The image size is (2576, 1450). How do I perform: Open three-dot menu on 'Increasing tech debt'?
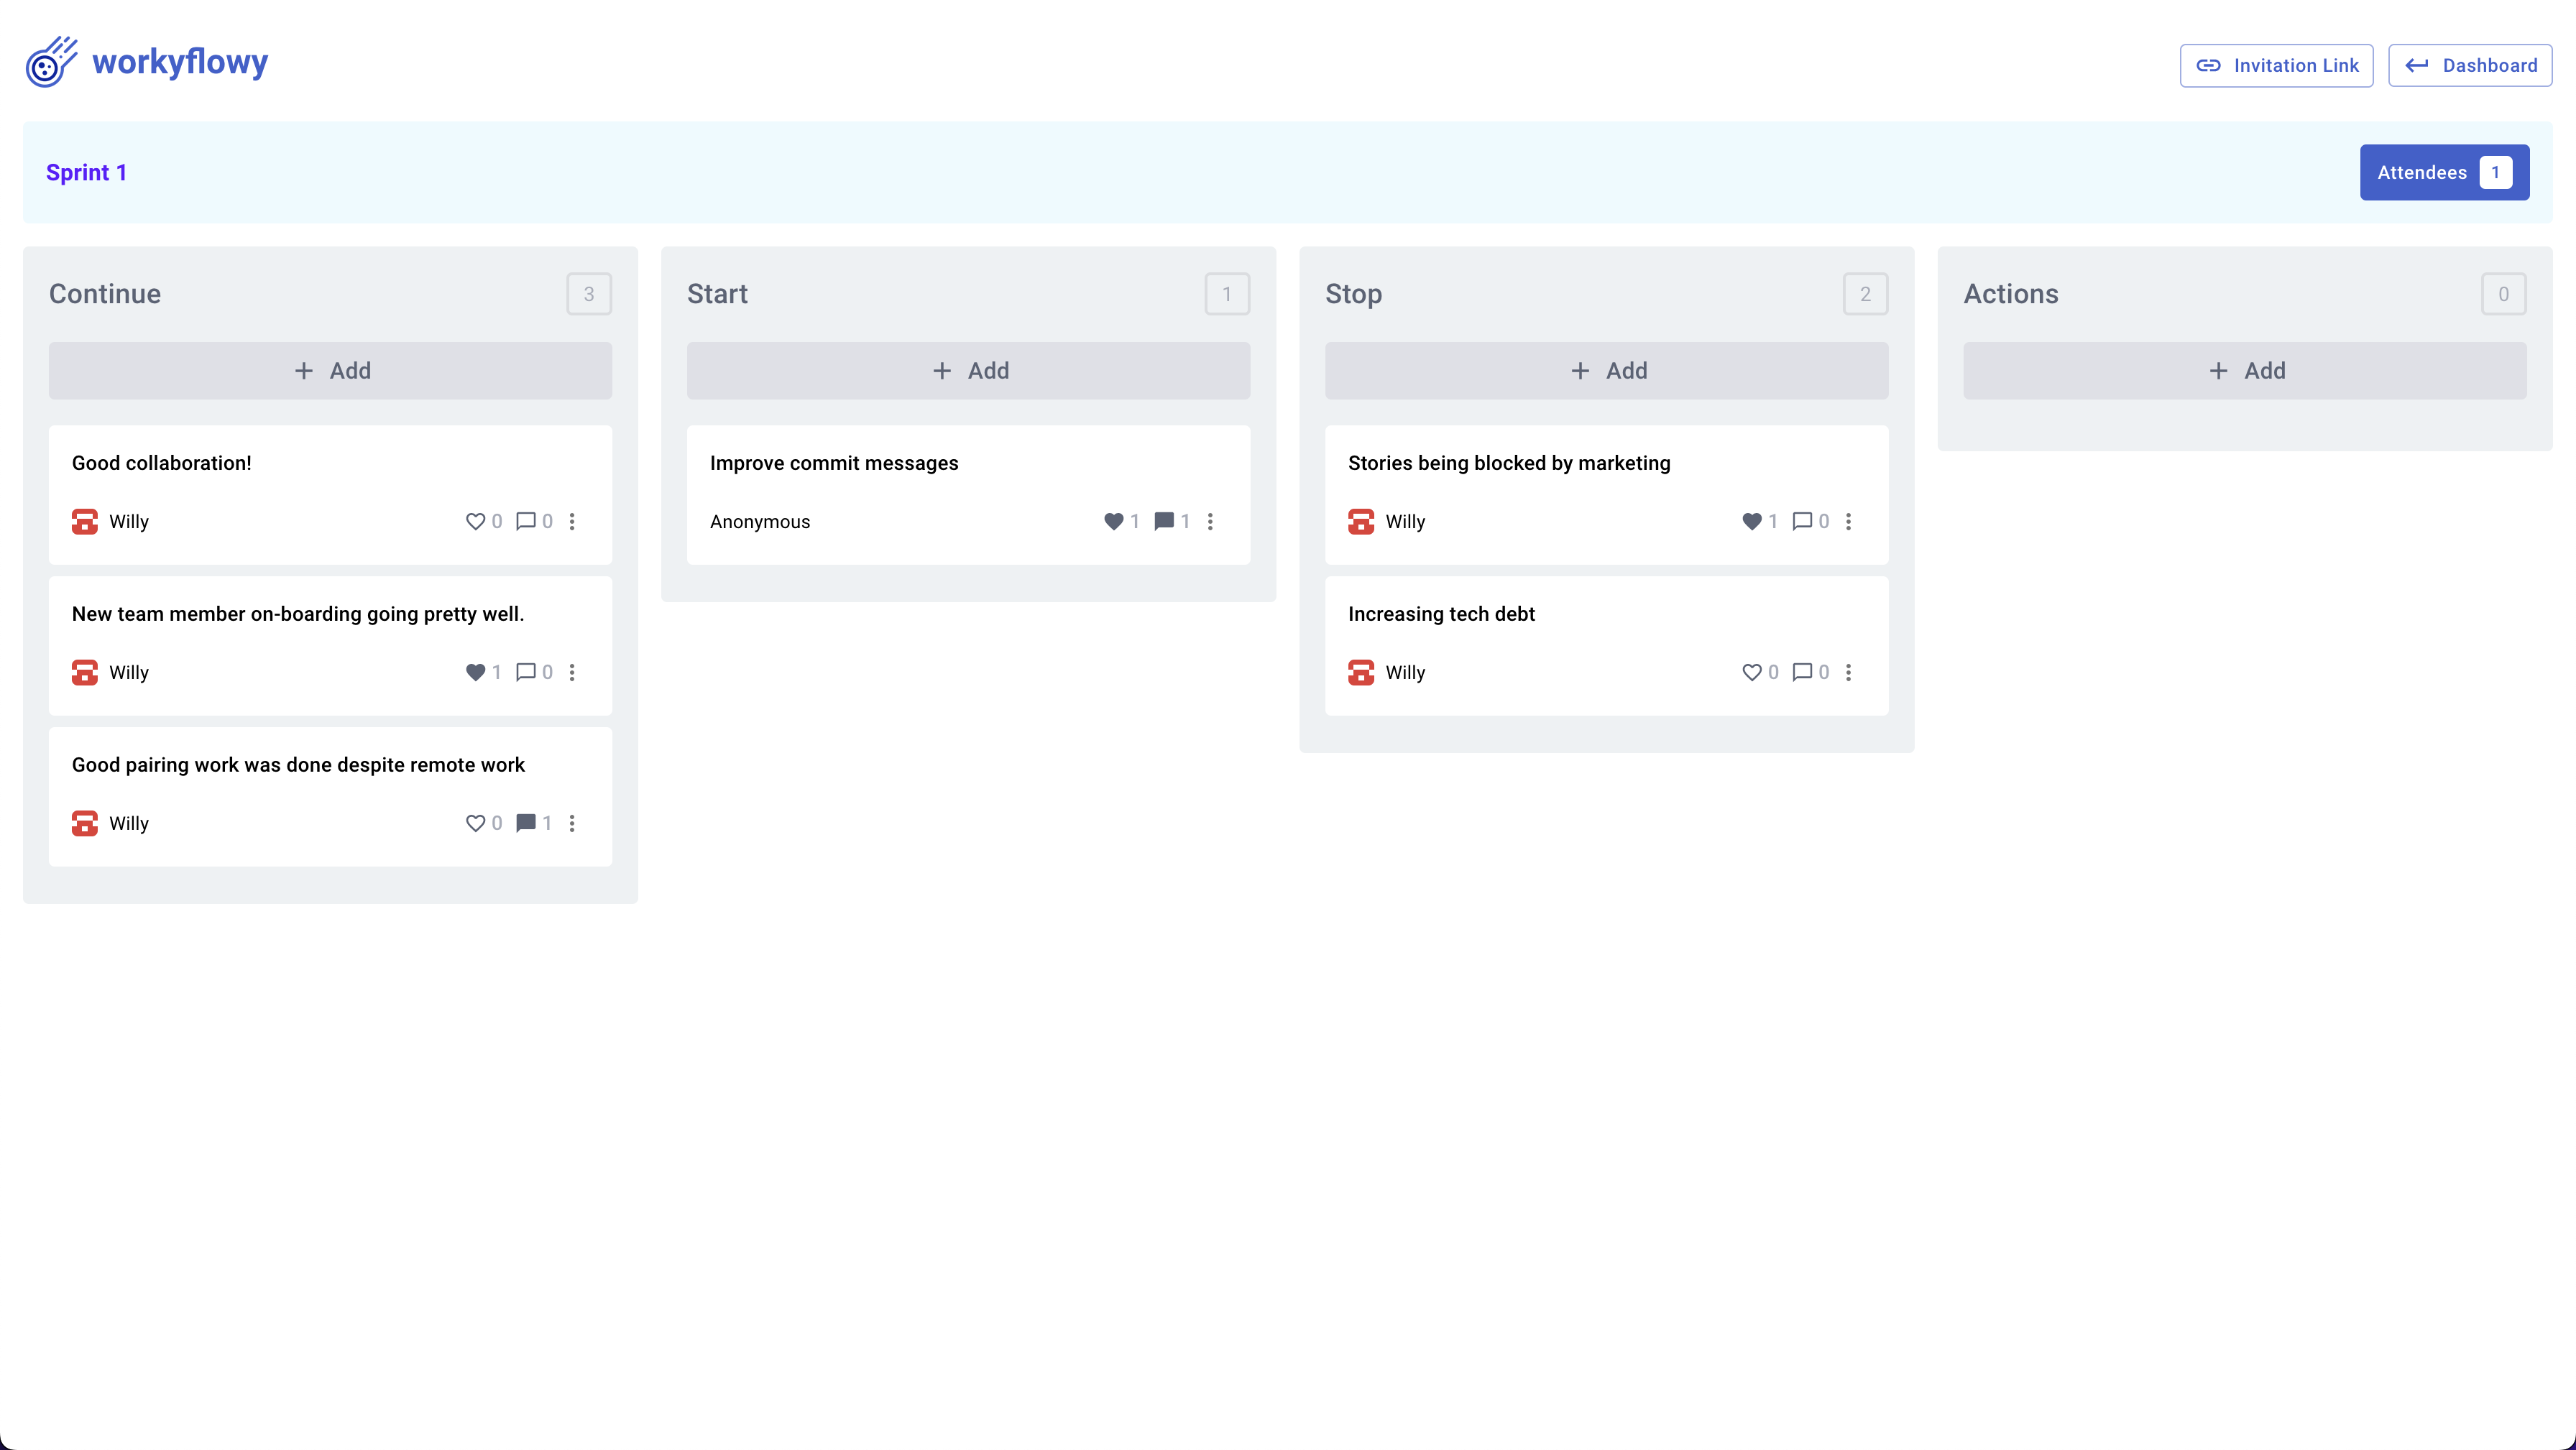(1848, 672)
